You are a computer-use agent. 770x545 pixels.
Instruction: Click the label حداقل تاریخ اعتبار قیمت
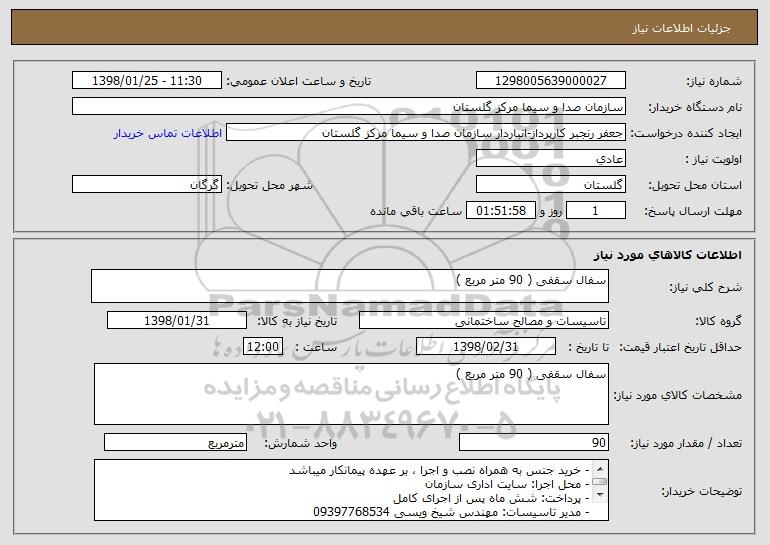[x=680, y=347]
